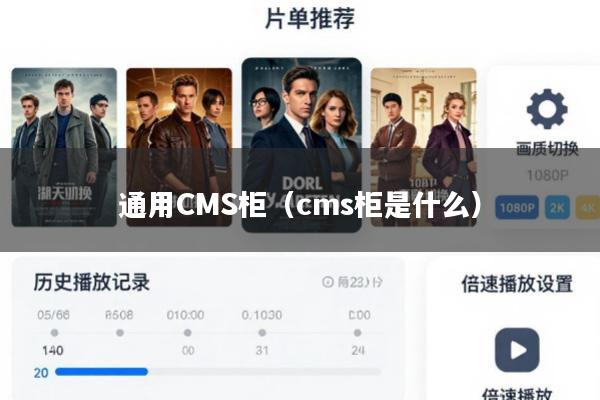Click the 05/66 history timeline dot
Viewport: 600px width, 400px height.
tap(54, 333)
